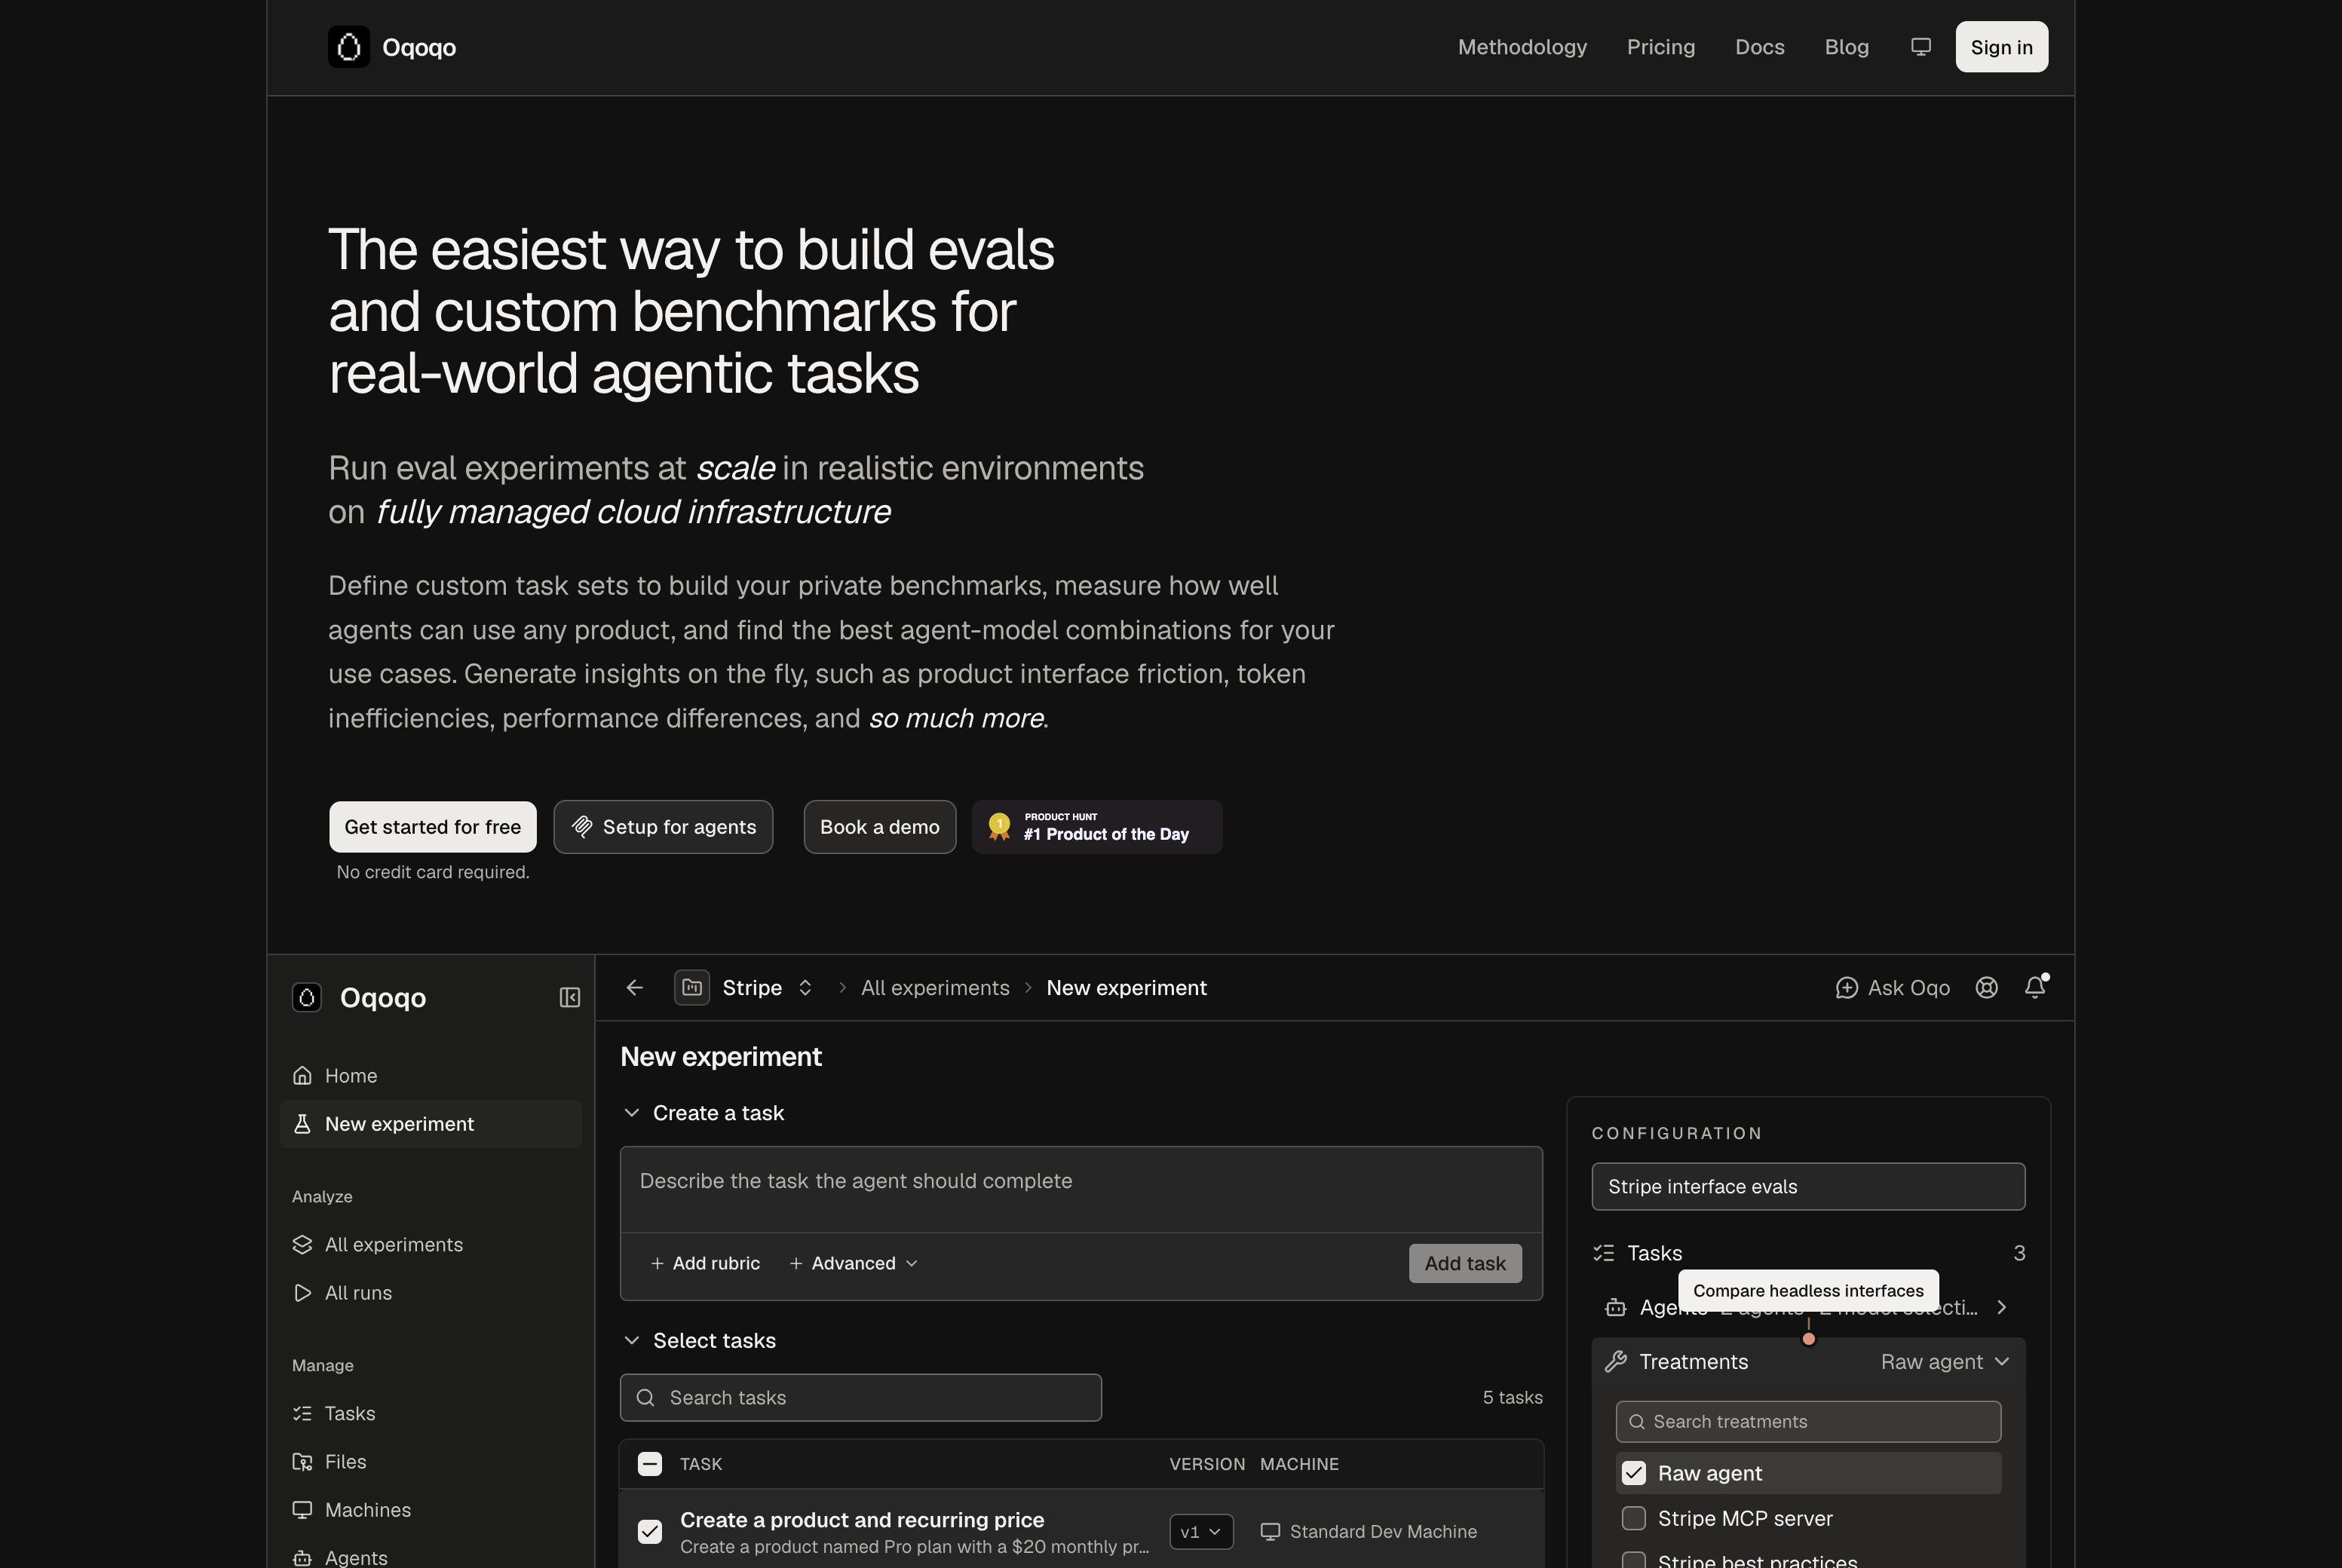
Task: Open the Methodology nav item
Action: click(x=1522, y=47)
